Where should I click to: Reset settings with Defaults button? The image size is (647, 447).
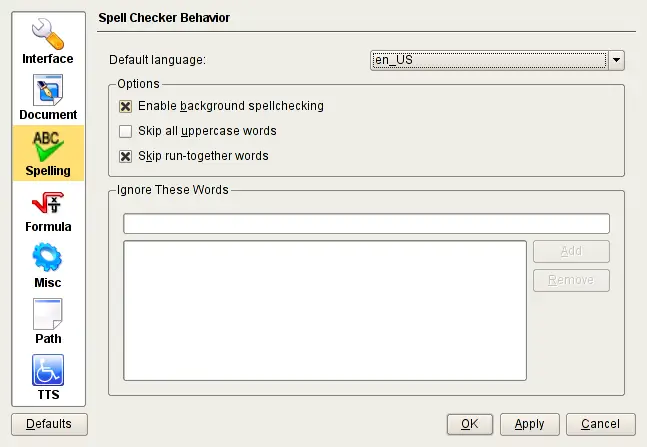[48, 424]
